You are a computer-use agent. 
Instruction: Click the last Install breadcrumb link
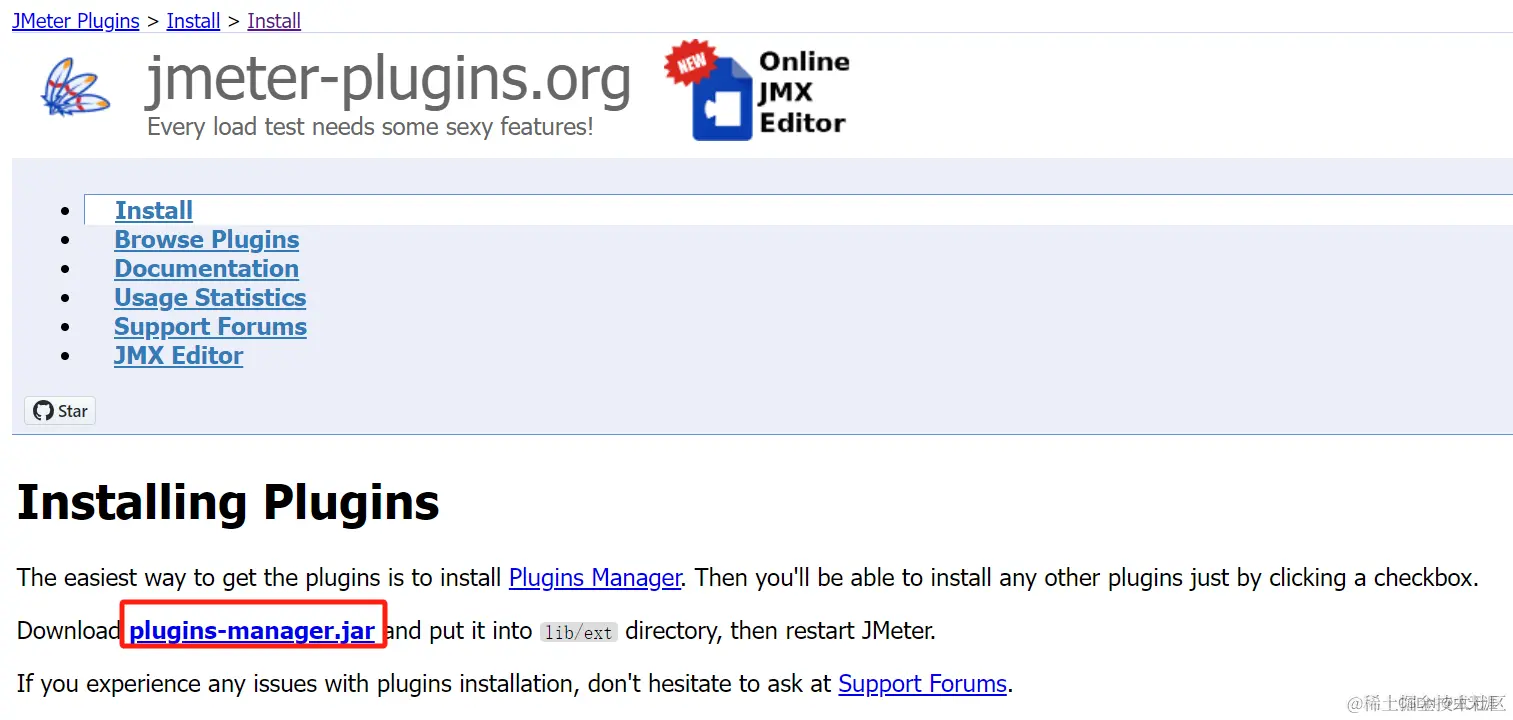[274, 21]
